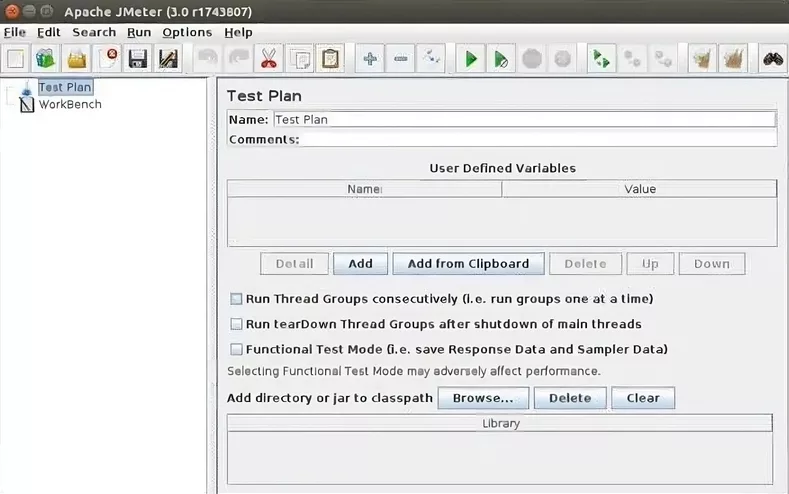Open the Options menu
Viewport: 789px width, 494px height.
click(187, 32)
